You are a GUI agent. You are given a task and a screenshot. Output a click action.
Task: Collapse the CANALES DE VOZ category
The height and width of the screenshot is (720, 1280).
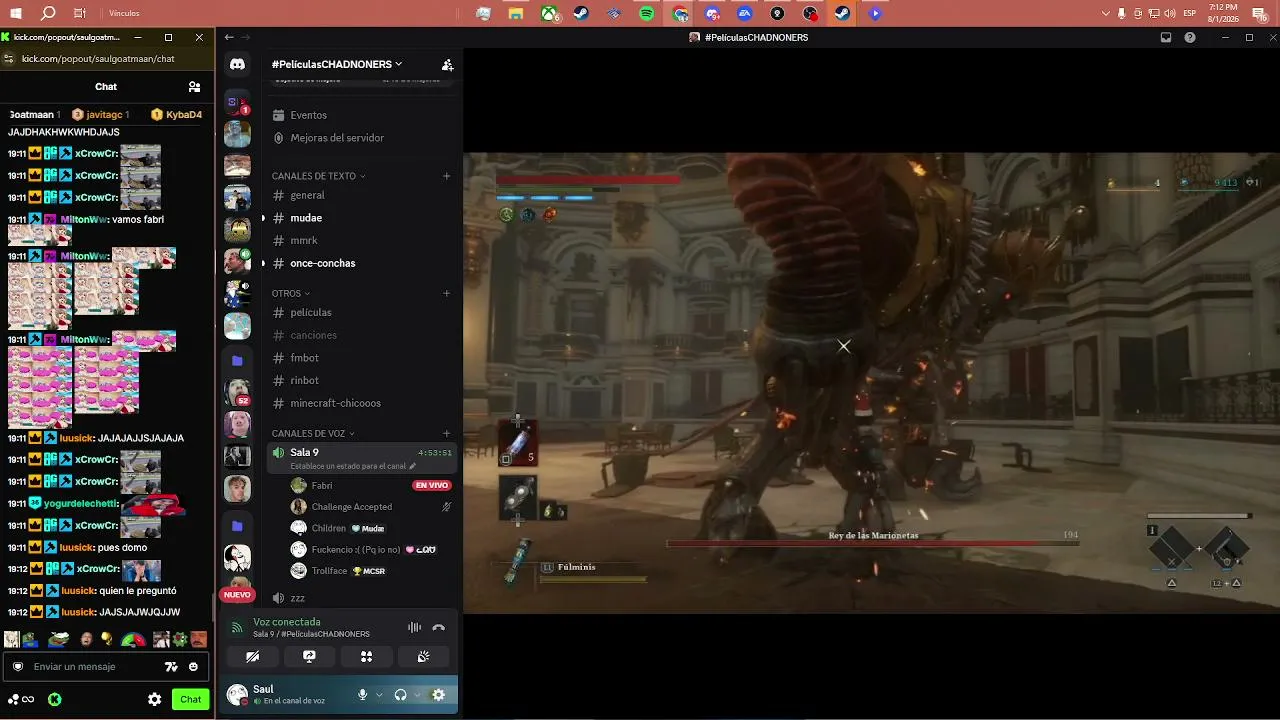click(313, 434)
